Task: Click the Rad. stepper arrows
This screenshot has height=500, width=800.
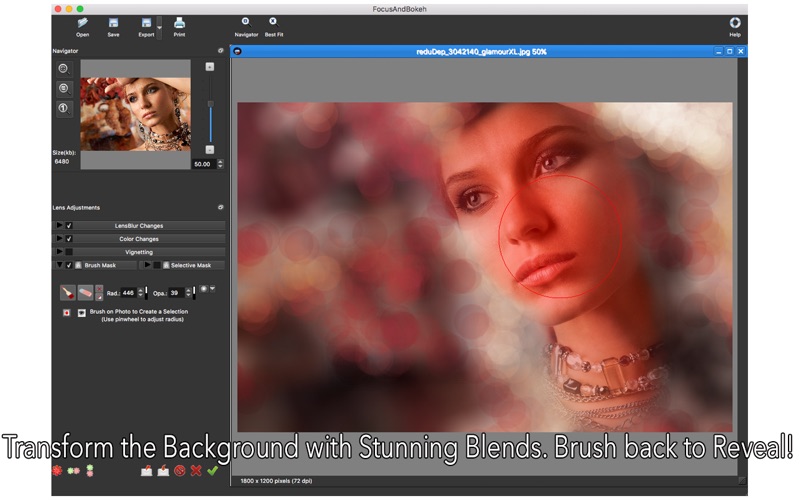Action: [140, 293]
